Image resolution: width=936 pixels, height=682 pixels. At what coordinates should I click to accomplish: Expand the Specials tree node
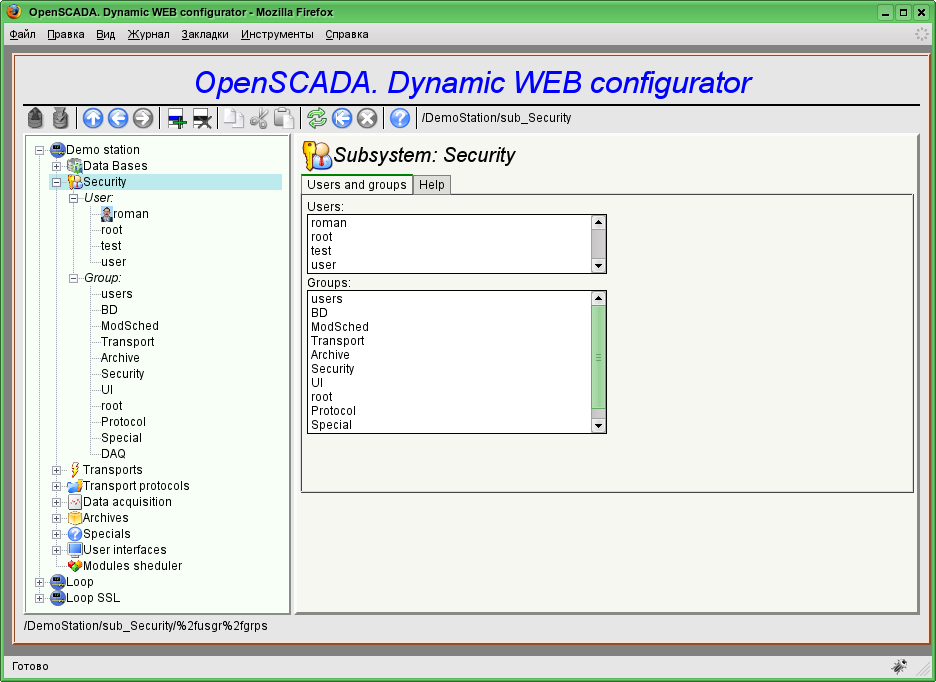(56, 534)
